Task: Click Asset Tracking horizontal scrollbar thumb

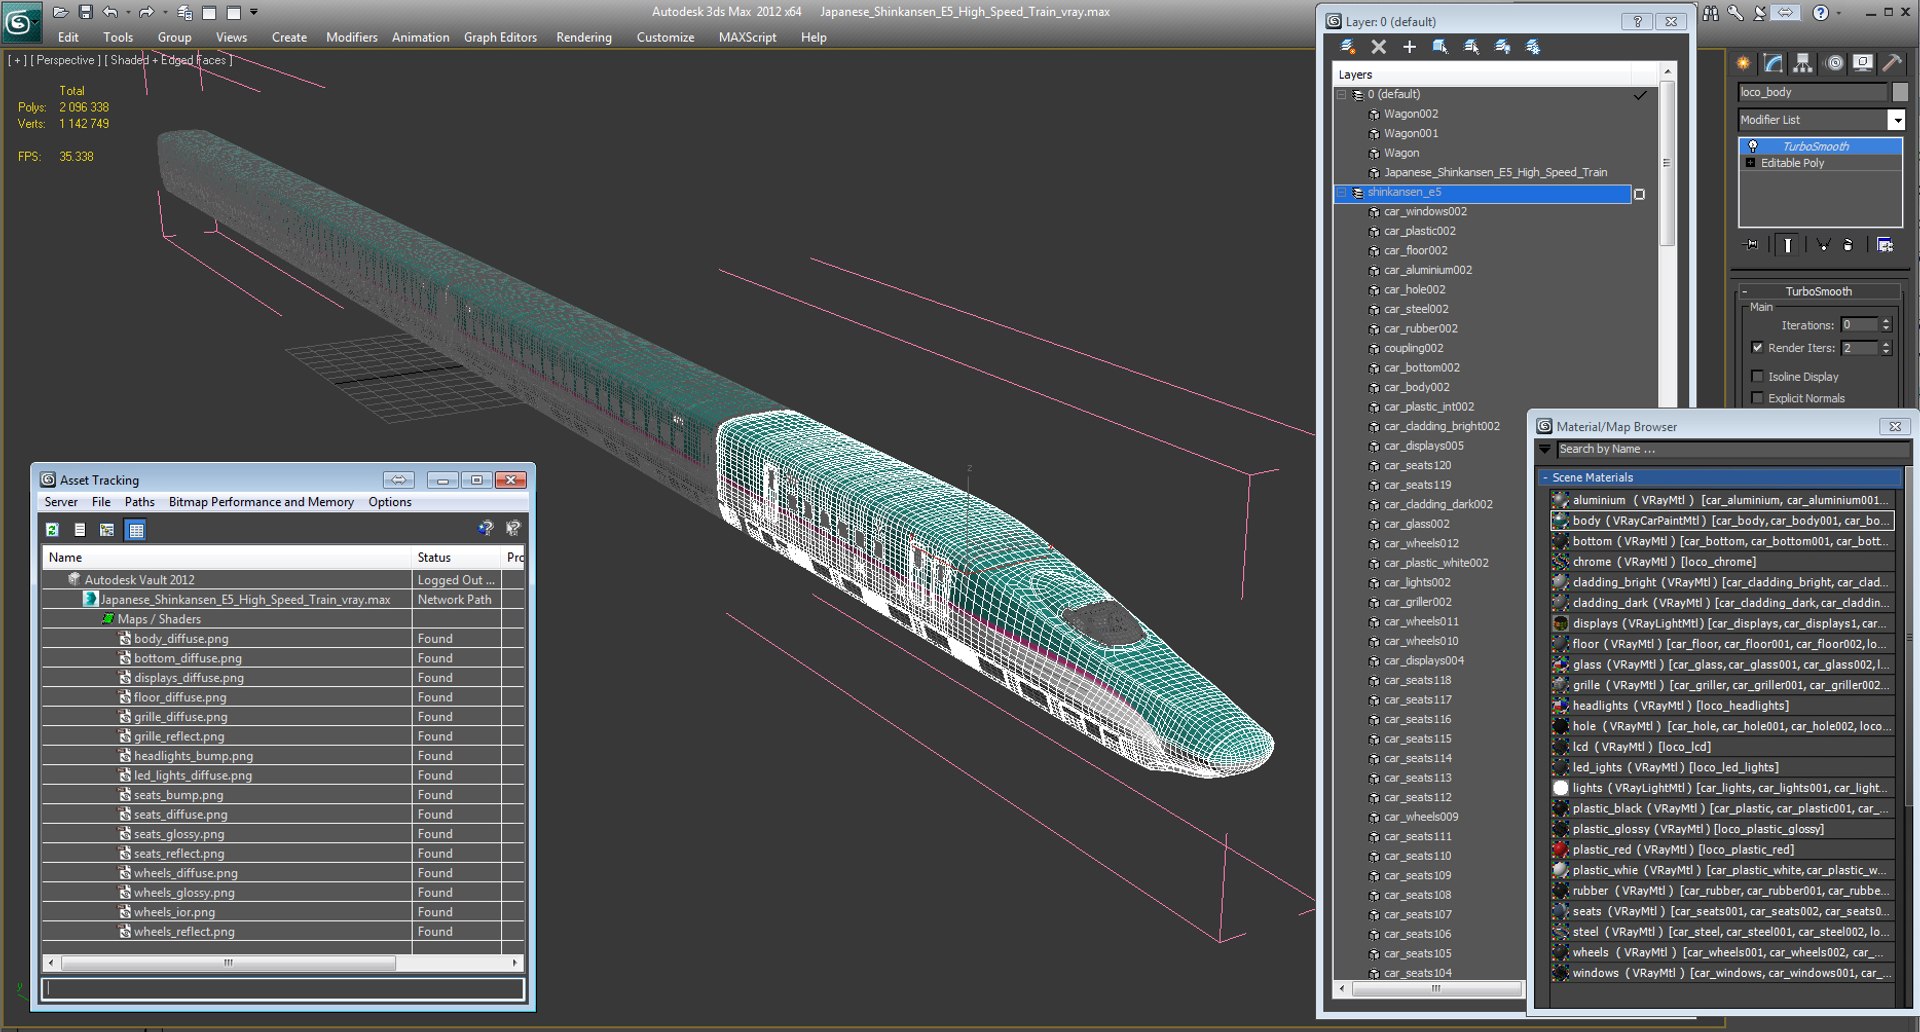Action: coord(228,963)
